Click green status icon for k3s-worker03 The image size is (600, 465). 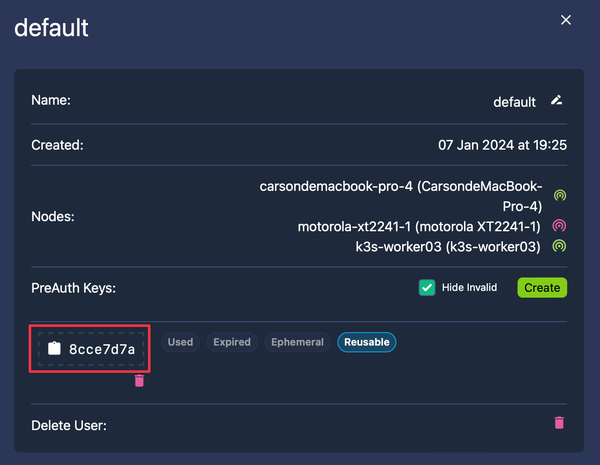[559, 246]
